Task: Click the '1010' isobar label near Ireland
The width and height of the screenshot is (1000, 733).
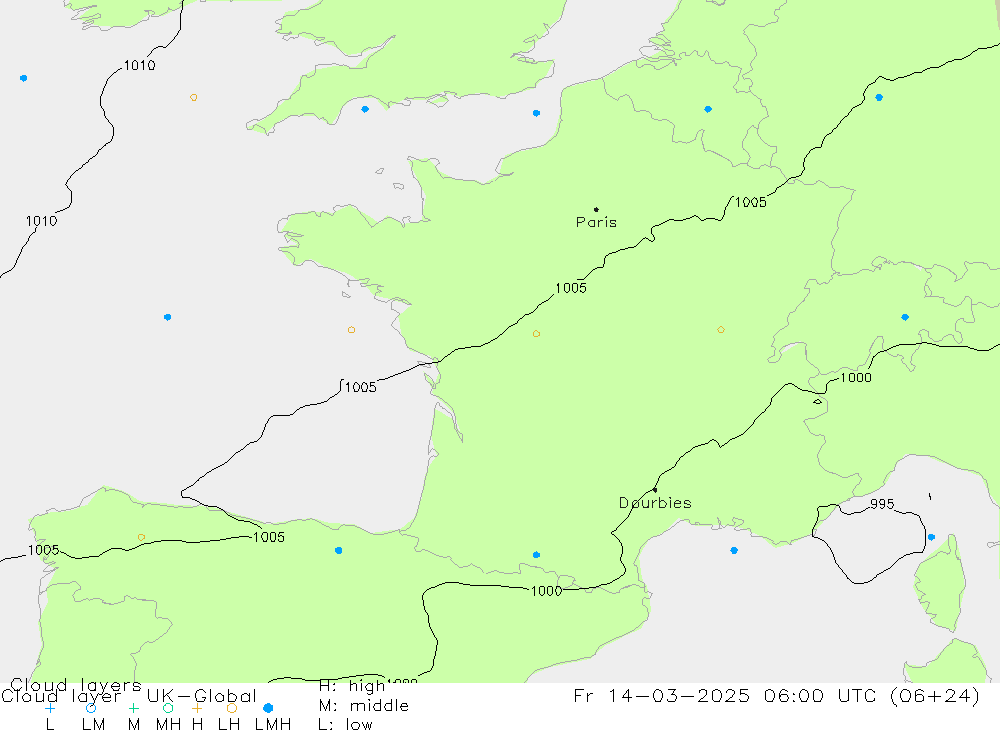Action: pos(139,65)
